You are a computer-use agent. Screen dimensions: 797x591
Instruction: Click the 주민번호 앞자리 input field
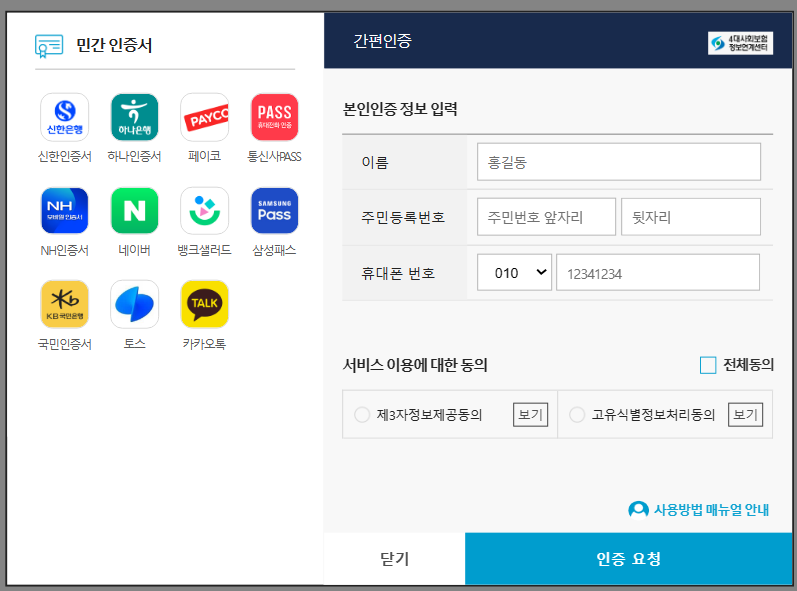[x=546, y=217]
